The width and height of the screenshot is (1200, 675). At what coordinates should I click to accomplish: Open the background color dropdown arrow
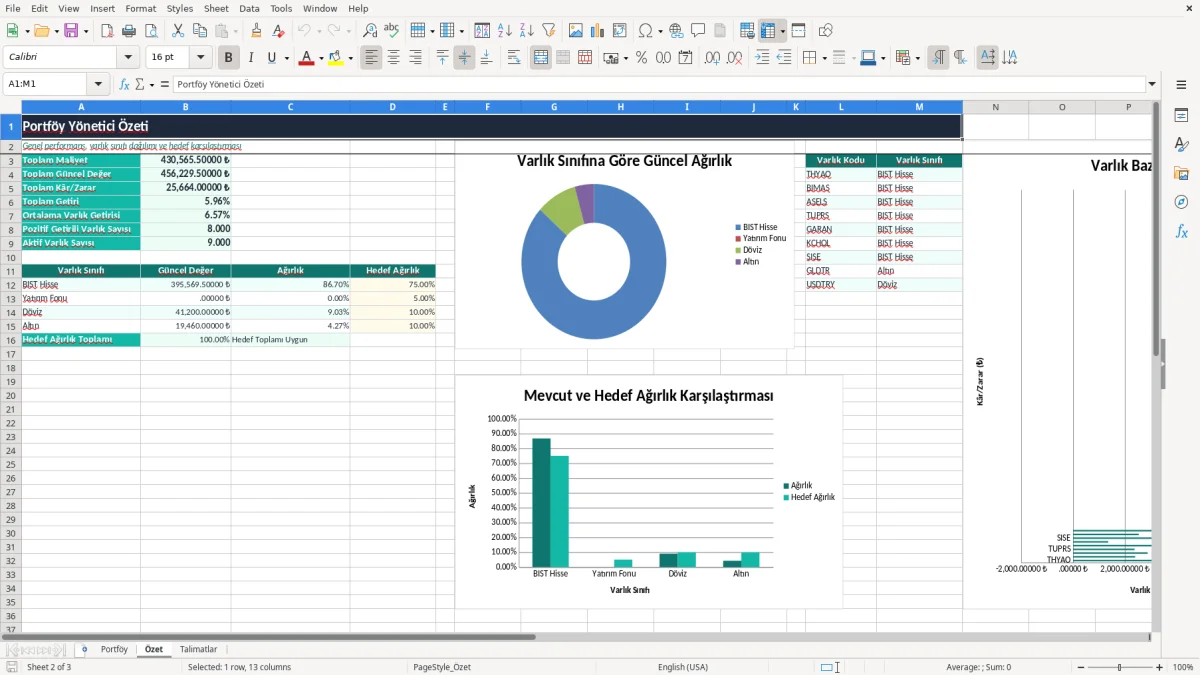(x=350, y=58)
